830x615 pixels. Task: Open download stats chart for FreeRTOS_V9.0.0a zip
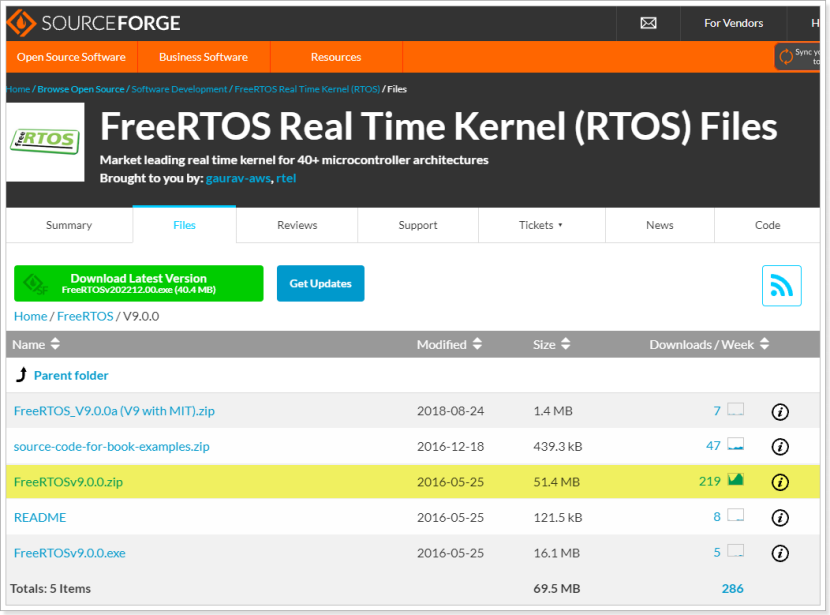[x=735, y=409]
